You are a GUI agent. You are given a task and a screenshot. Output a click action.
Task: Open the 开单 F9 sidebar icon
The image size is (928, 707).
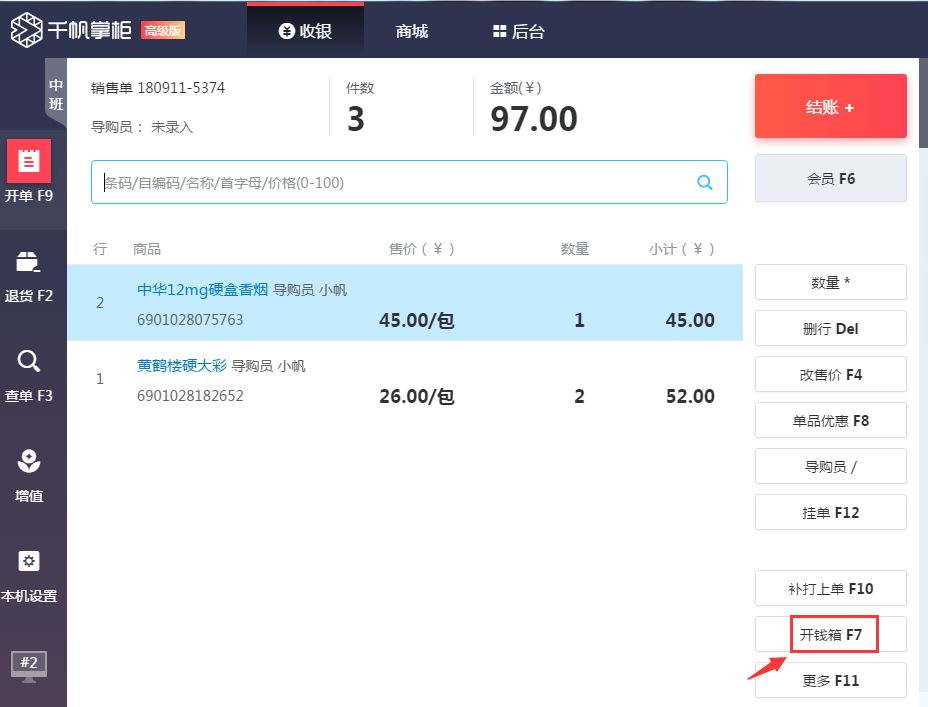[x=28, y=161]
